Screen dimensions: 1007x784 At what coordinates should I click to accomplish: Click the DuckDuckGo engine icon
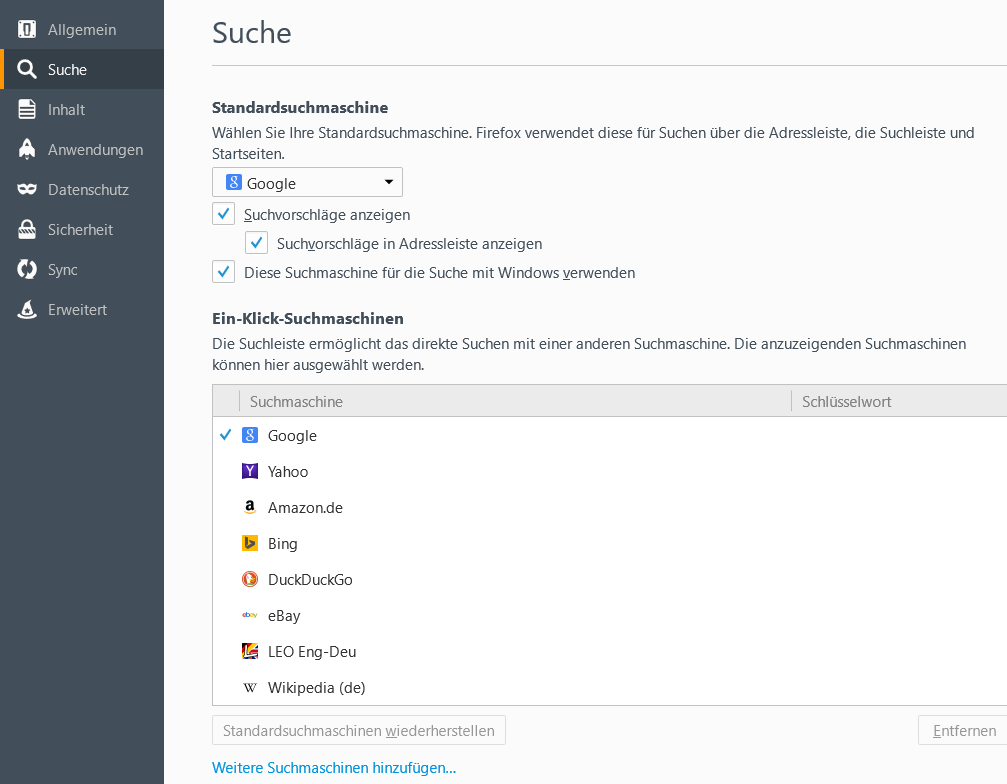pyautogui.click(x=250, y=580)
